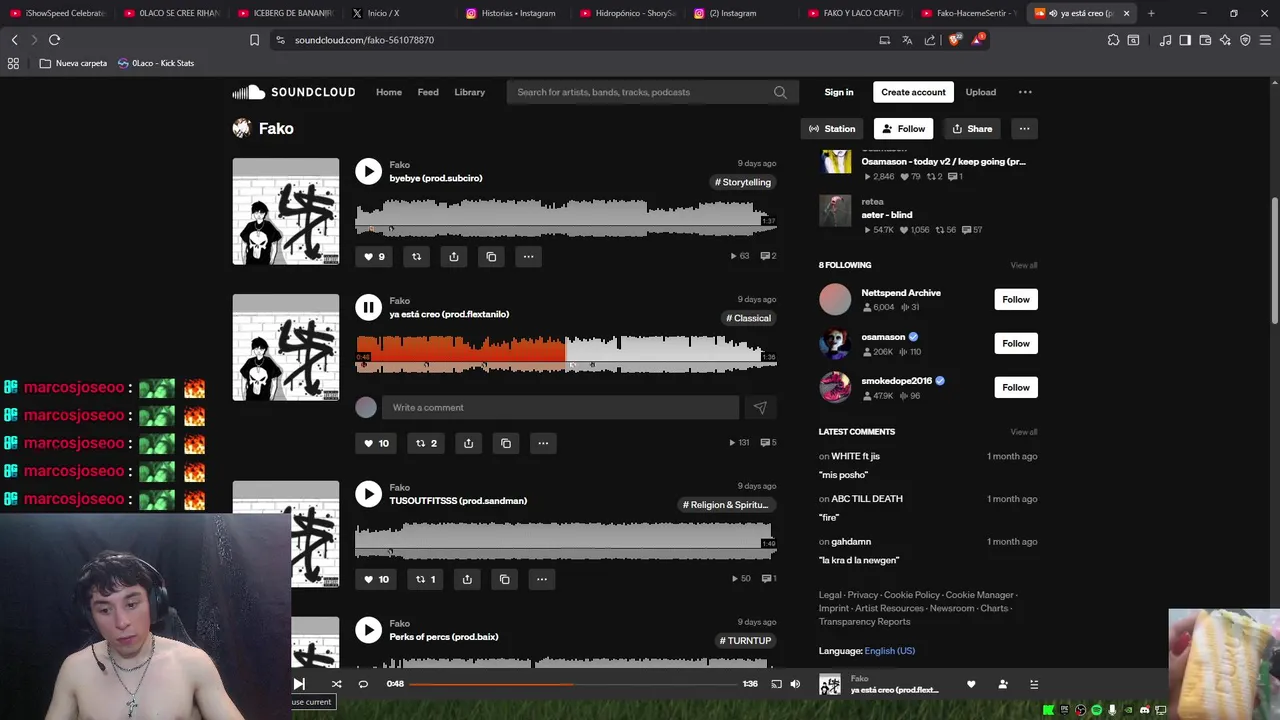Viewport: 1280px width, 720px height.
Task: Change language English (US)
Action: coord(890,651)
